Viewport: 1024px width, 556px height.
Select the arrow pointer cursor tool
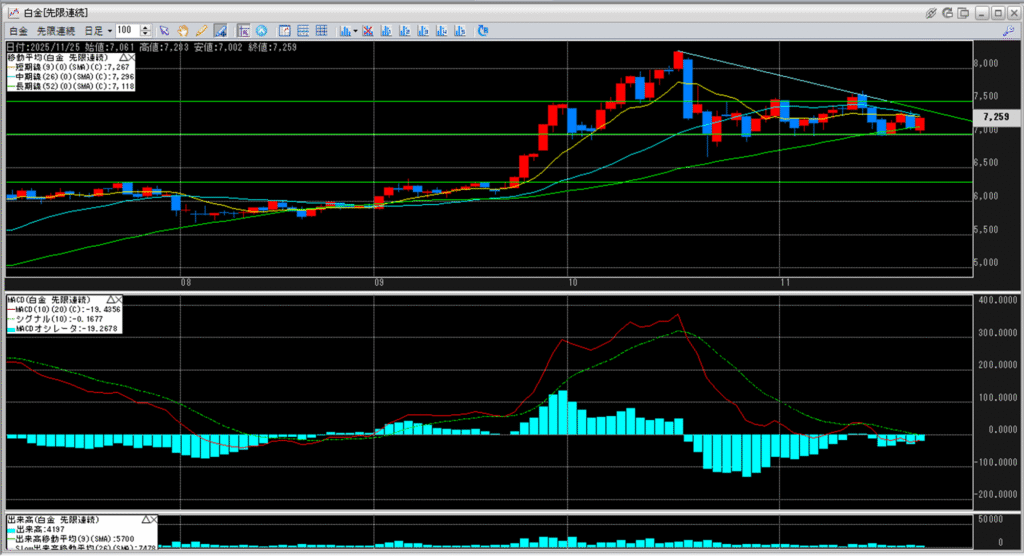[164, 31]
